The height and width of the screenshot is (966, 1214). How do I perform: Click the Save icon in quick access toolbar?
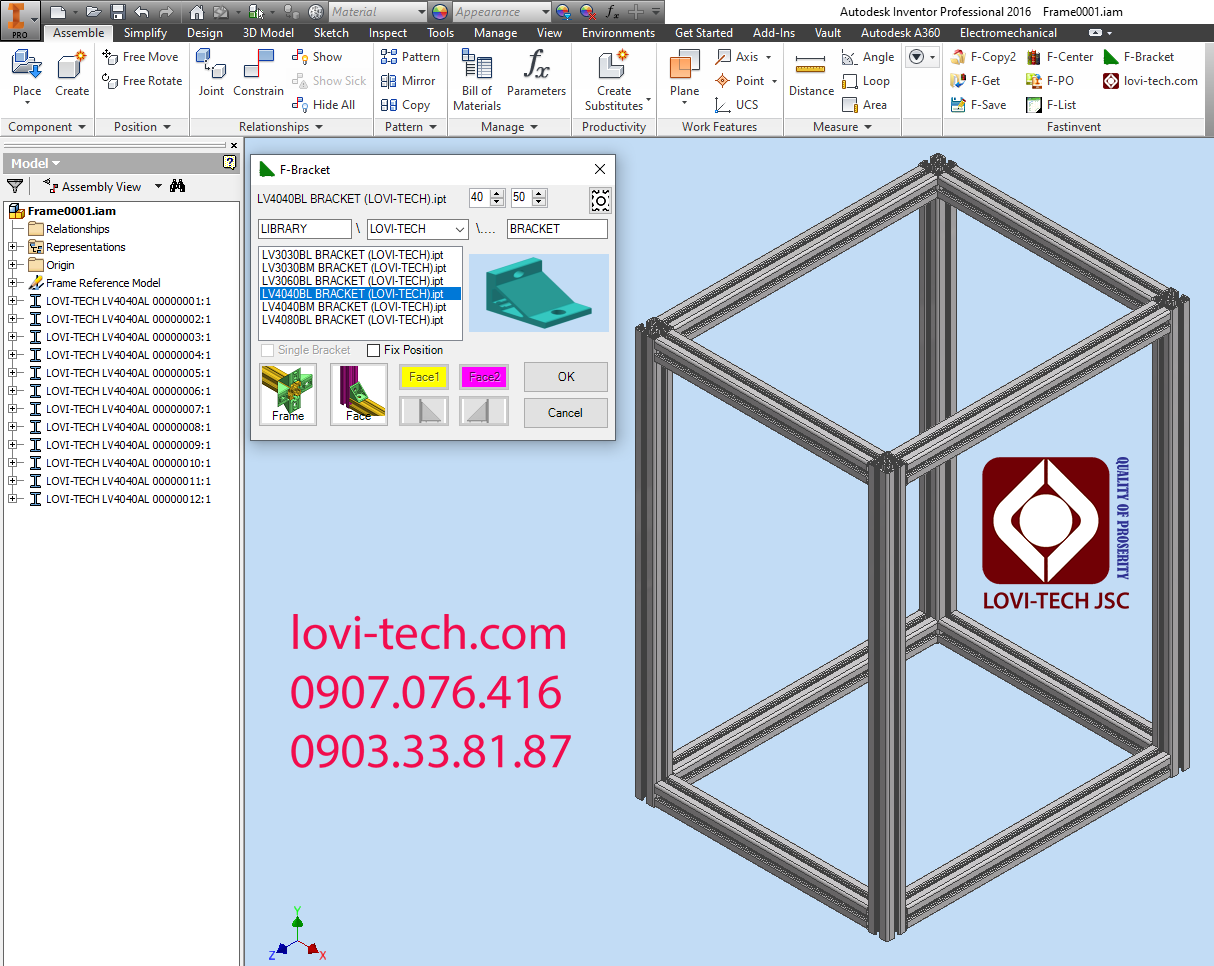[118, 12]
